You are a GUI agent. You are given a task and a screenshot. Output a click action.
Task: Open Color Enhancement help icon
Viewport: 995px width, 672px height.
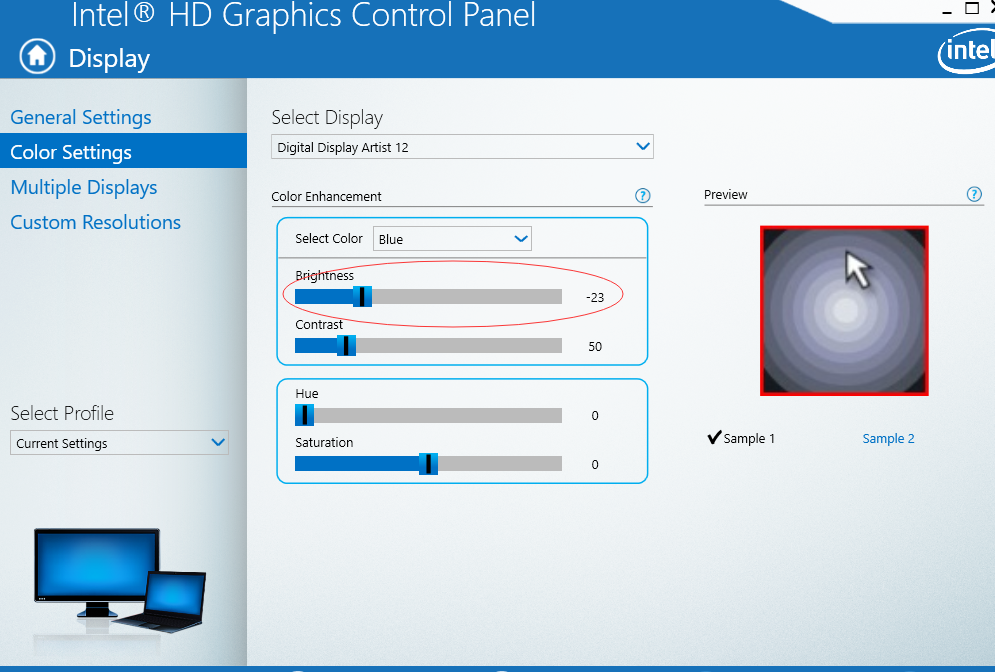(x=643, y=196)
